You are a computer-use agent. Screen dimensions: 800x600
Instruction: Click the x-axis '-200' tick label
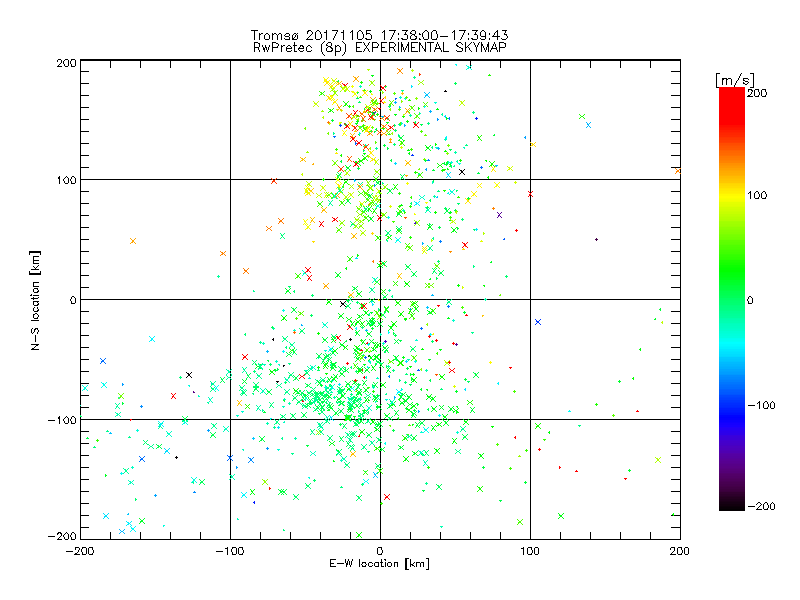[x=80, y=551]
